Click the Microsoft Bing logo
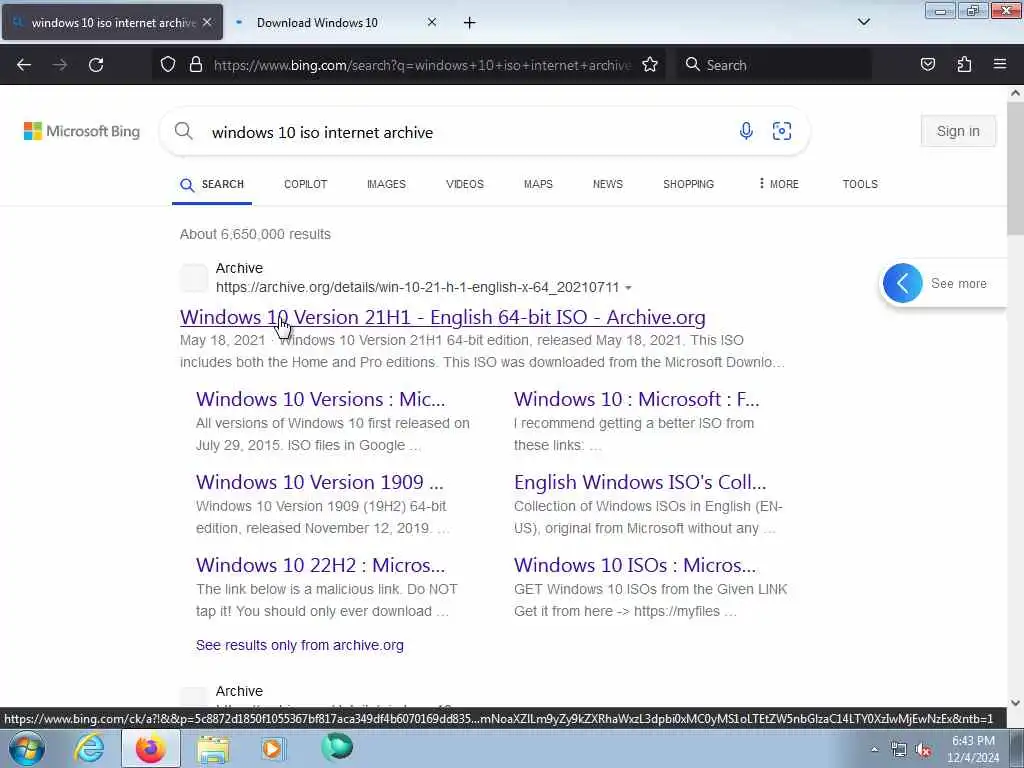Viewport: 1024px width, 768px height. [82, 131]
